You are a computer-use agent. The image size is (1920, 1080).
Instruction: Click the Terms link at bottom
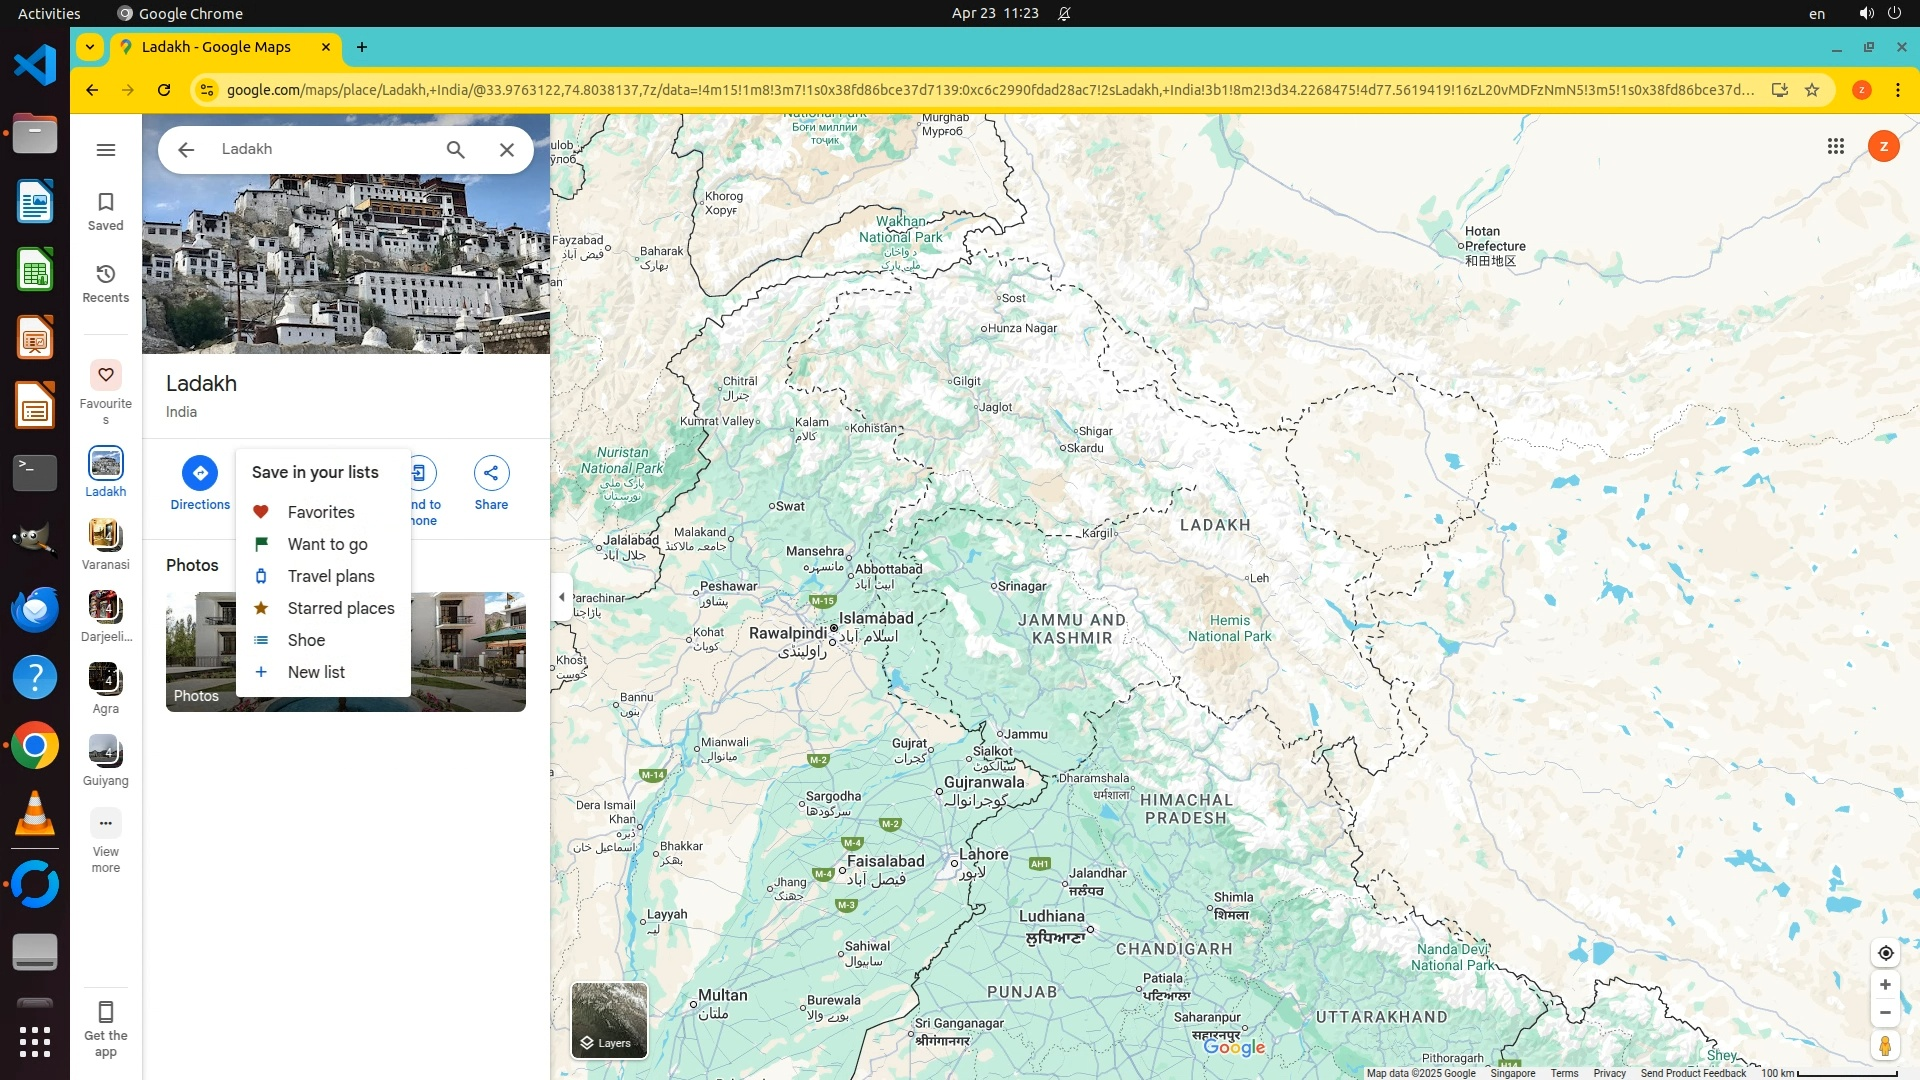coord(1564,1073)
